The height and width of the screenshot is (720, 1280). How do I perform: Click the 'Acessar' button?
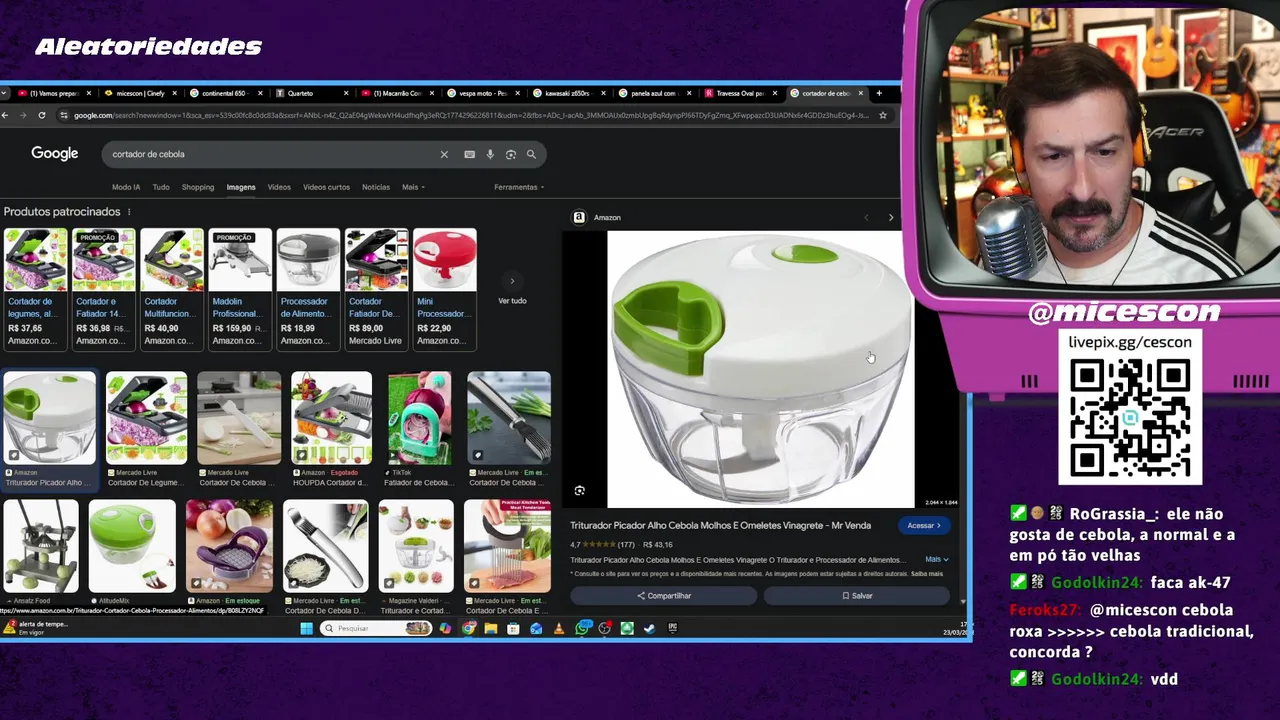924,526
